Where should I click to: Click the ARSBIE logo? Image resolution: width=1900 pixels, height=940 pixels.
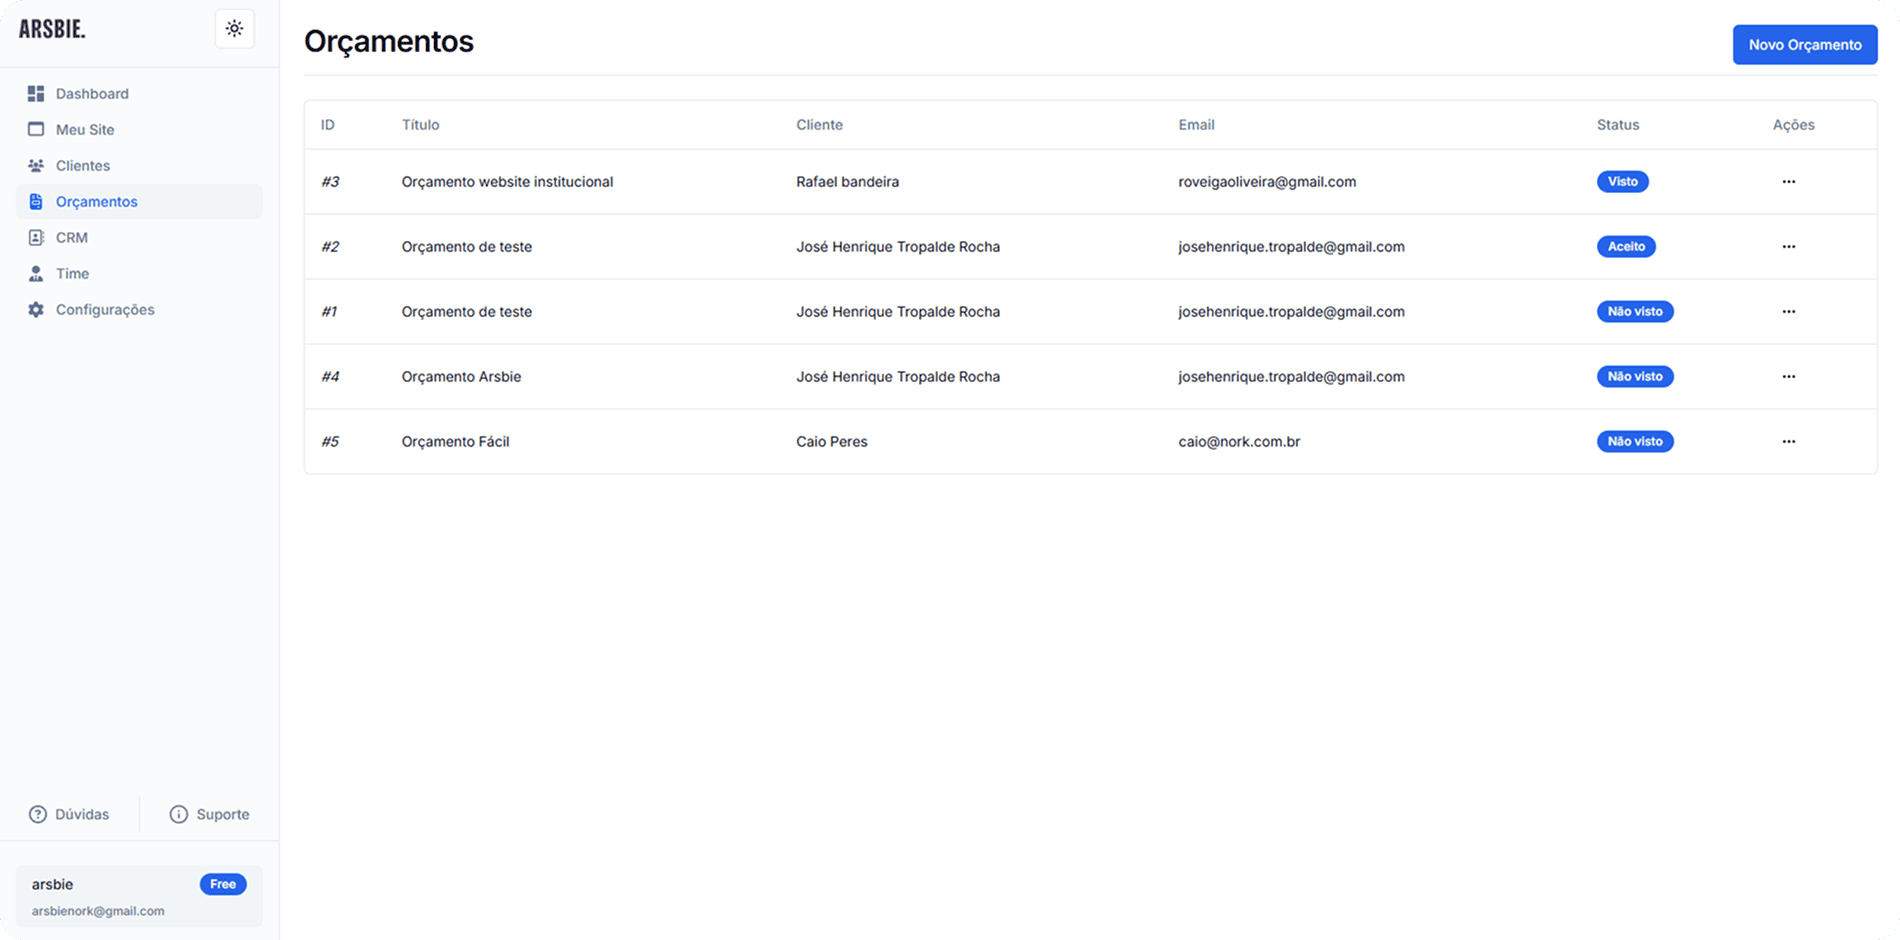click(x=52, y=30)
